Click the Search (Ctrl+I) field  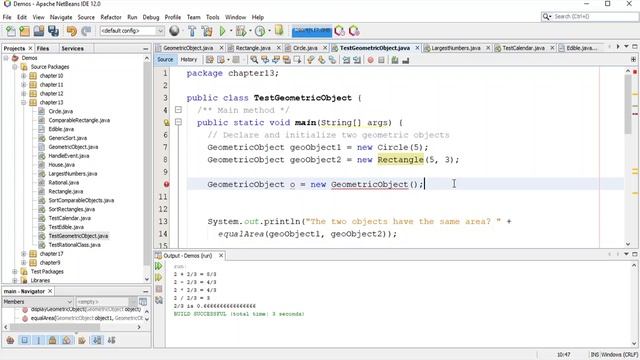pyautogui.click(x=590, y=16)
